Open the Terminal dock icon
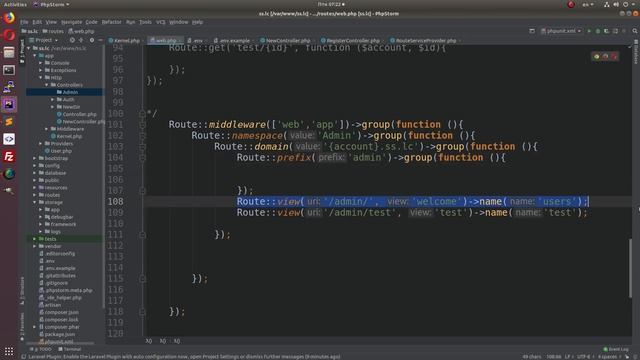Screen dimensions: 640x360 click(9, 70)
